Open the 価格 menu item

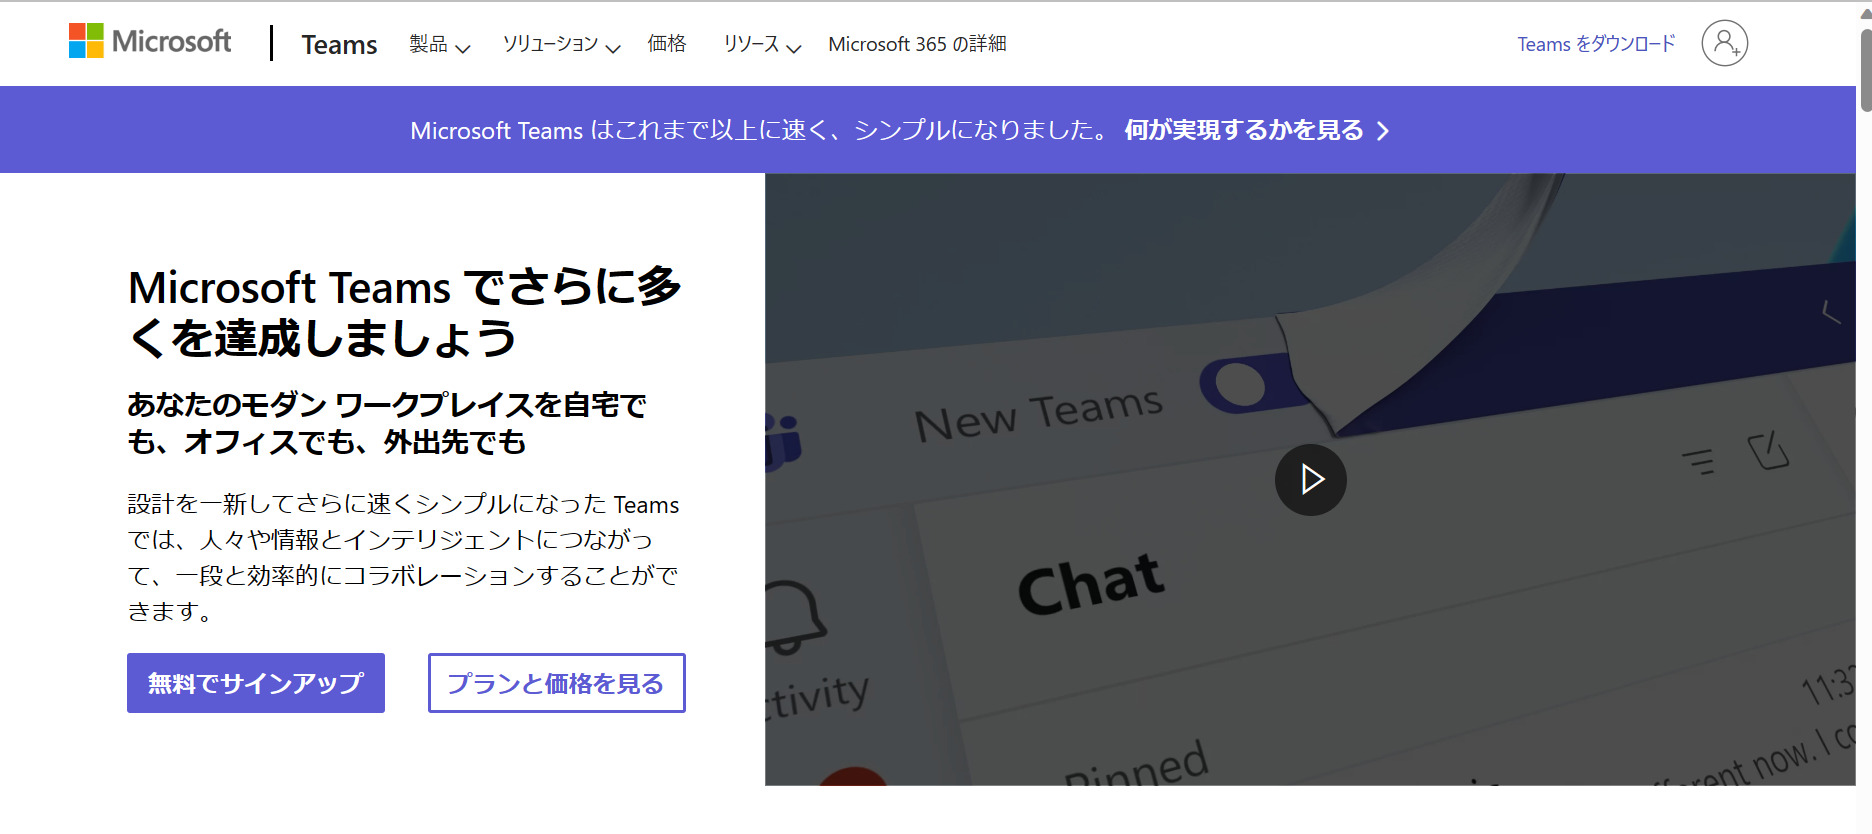[667, 44]
